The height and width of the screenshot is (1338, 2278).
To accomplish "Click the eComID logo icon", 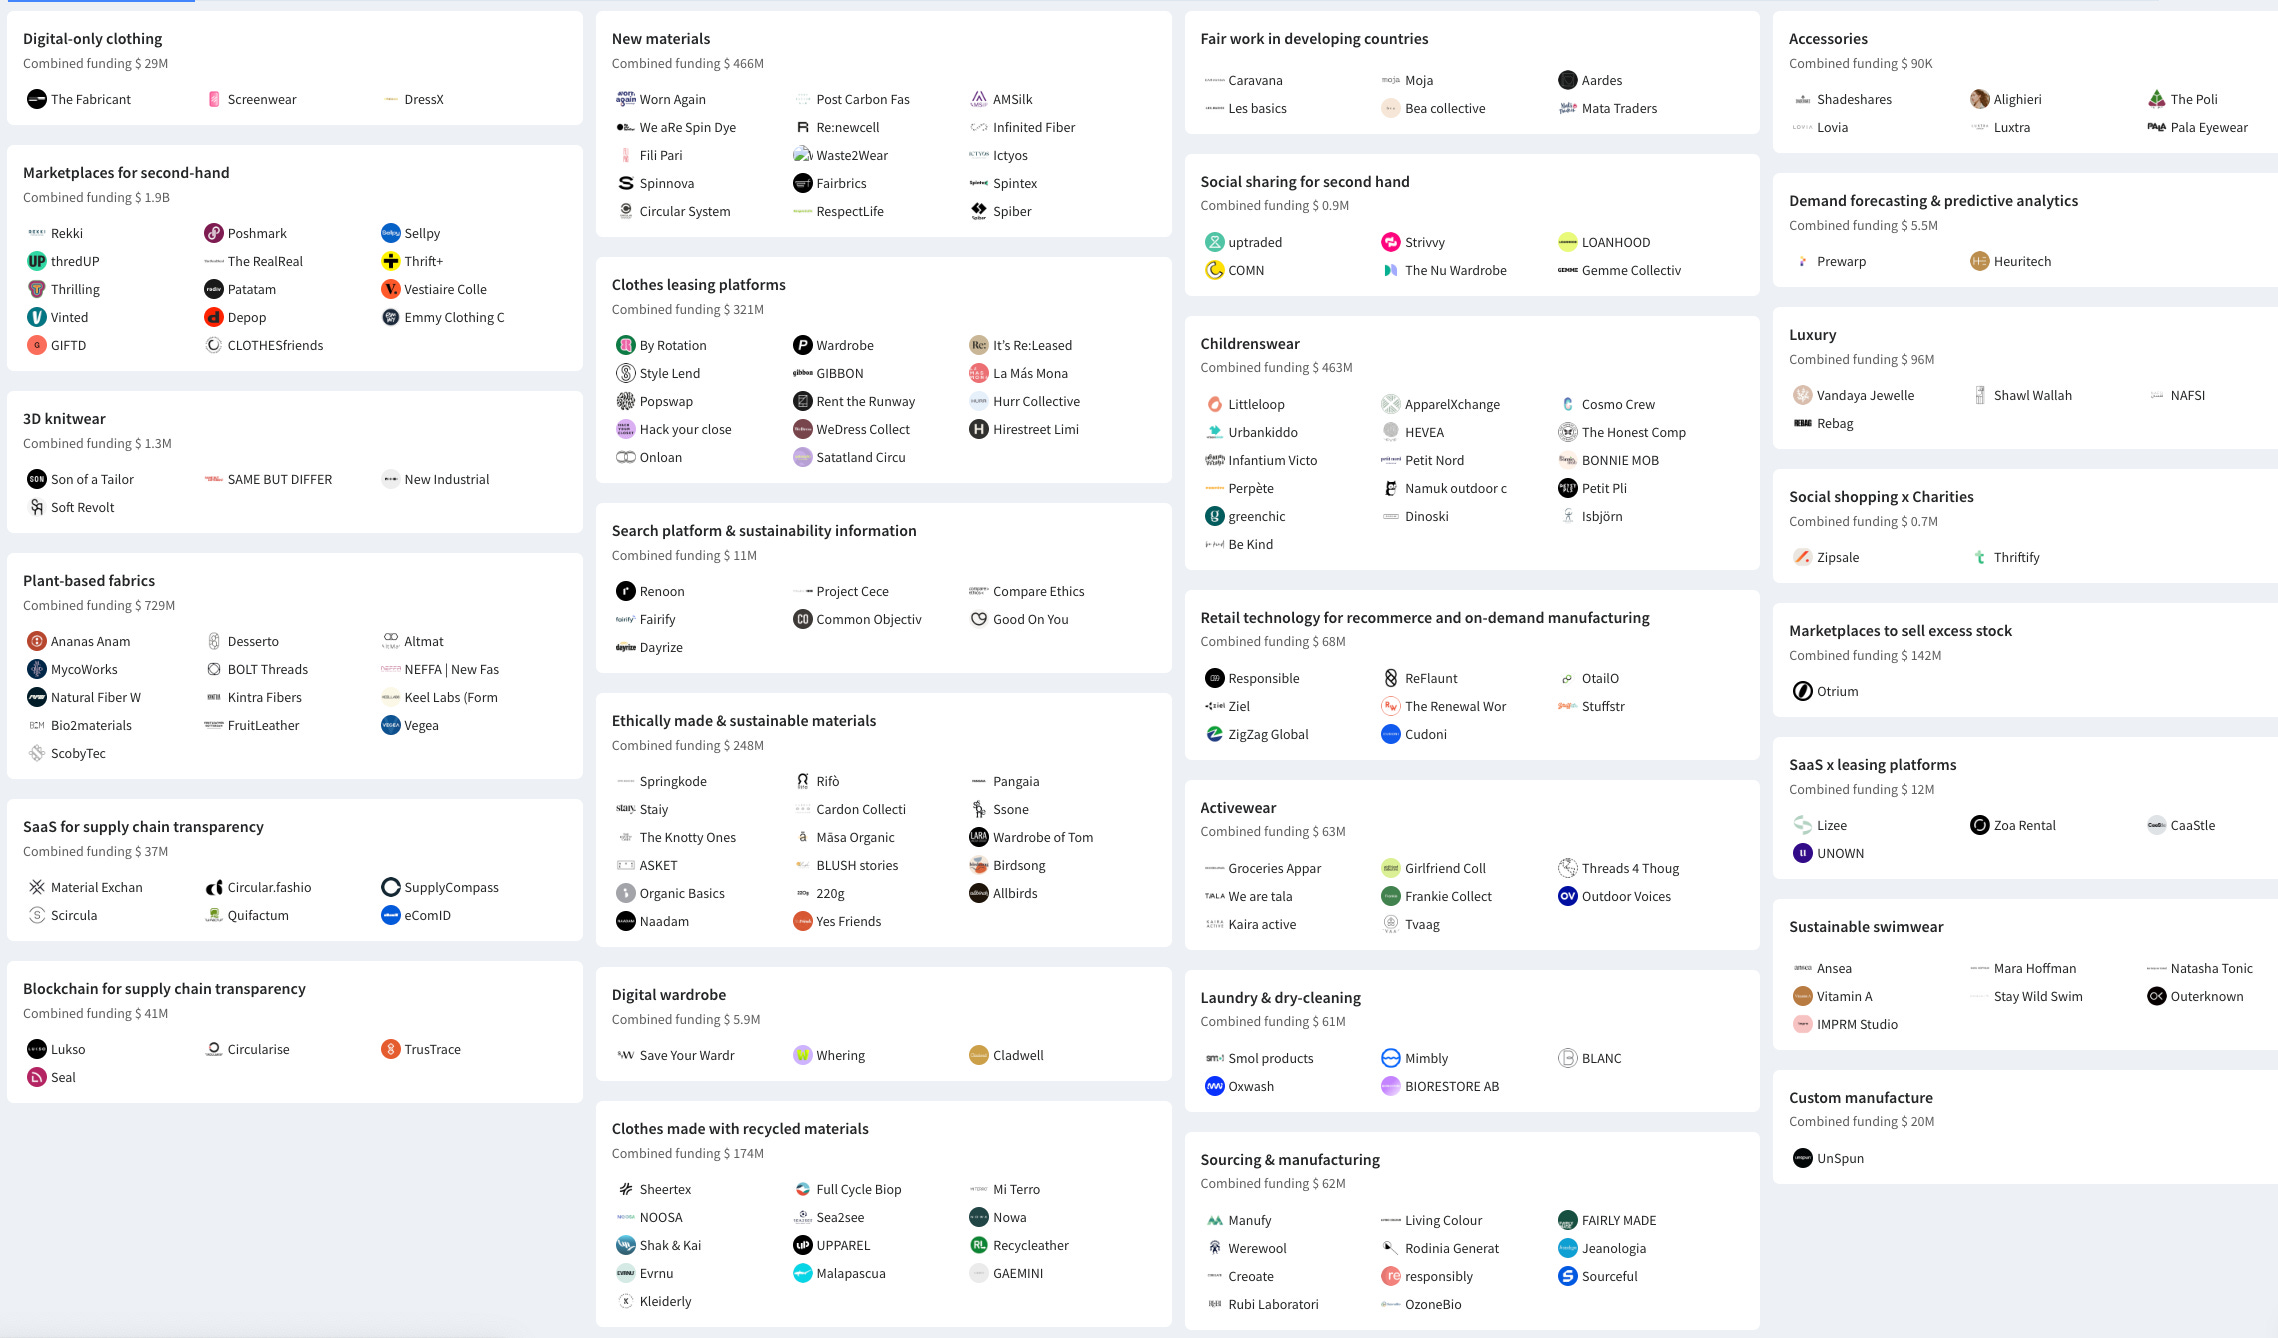I will click(391, 915).
